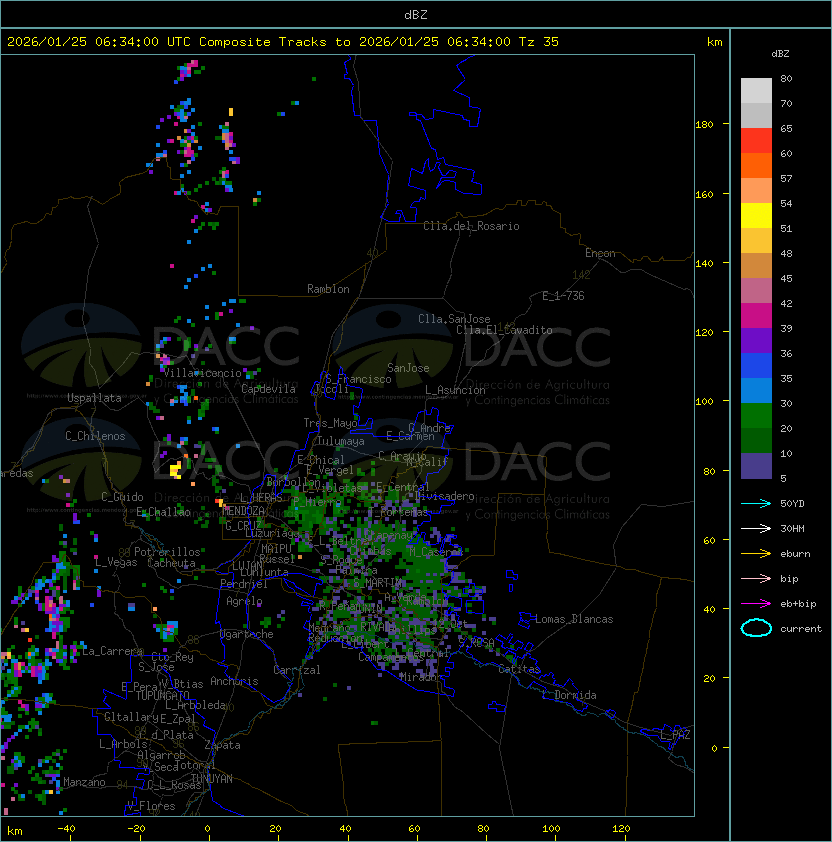This screenshot has width=832, height=842.
Task: Click the 'Uspallata' map label
Action: tap(94, 398)
